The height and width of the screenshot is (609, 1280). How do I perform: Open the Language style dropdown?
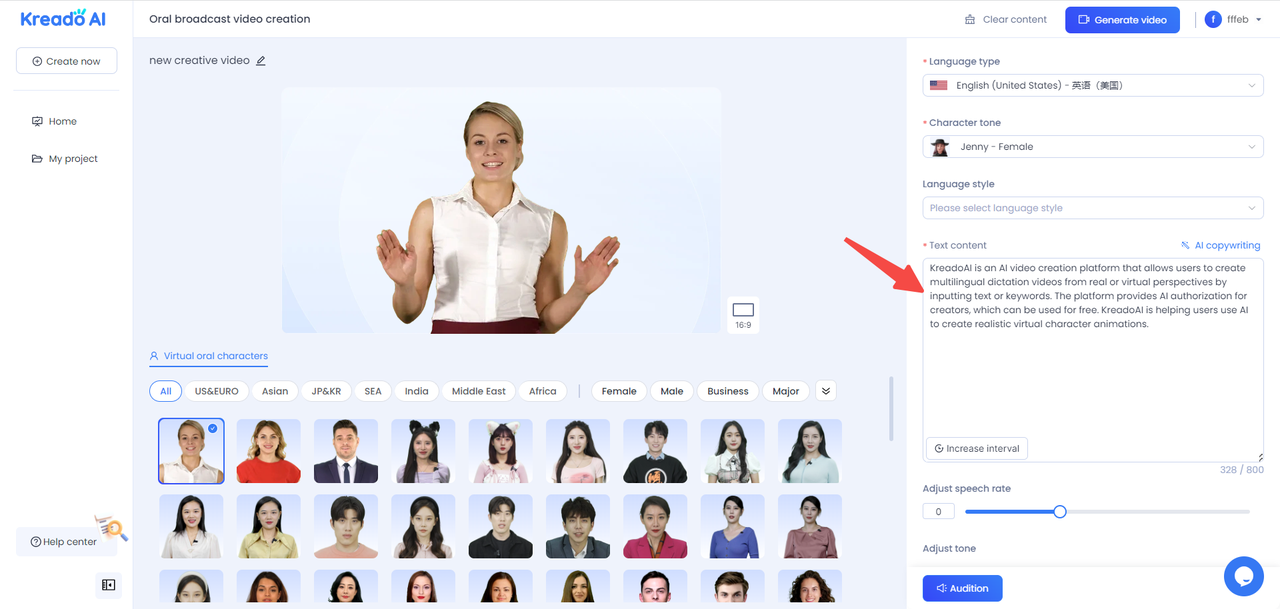coord(1093,208)
